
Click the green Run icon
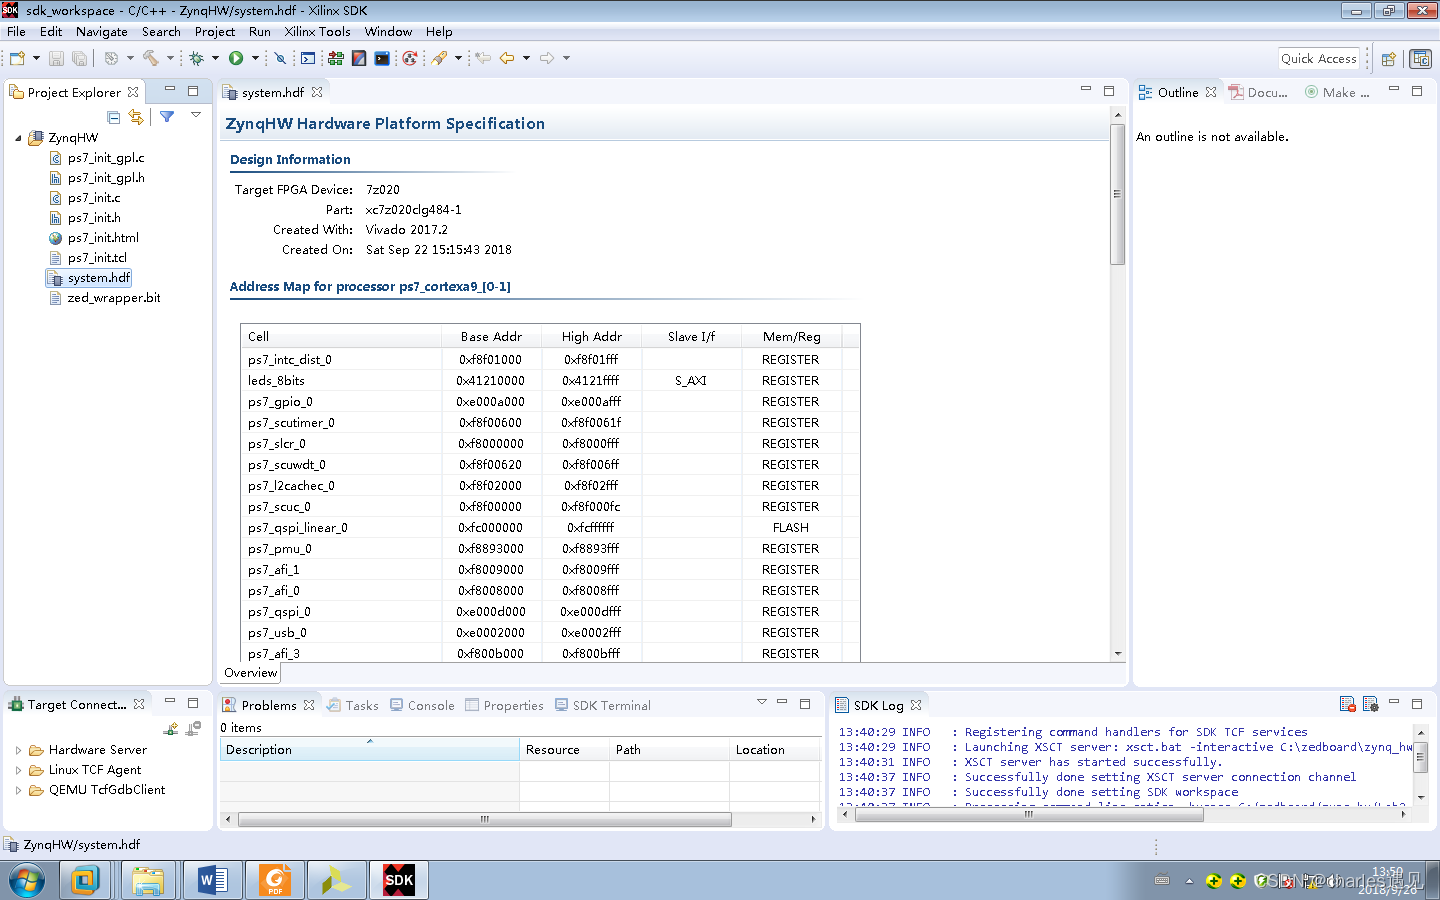click(236, 58)
